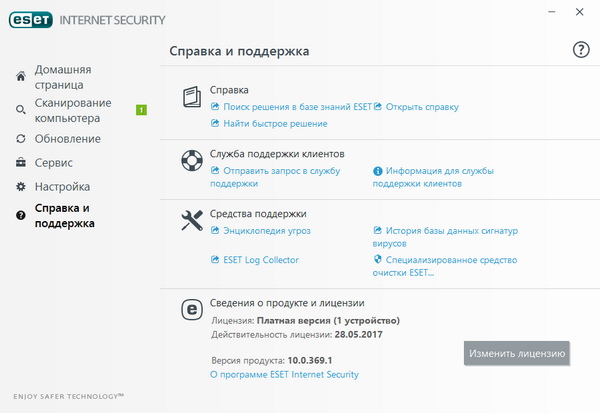Click the Открыть справку link
The image size is (600, 413).
coord(421,106)
